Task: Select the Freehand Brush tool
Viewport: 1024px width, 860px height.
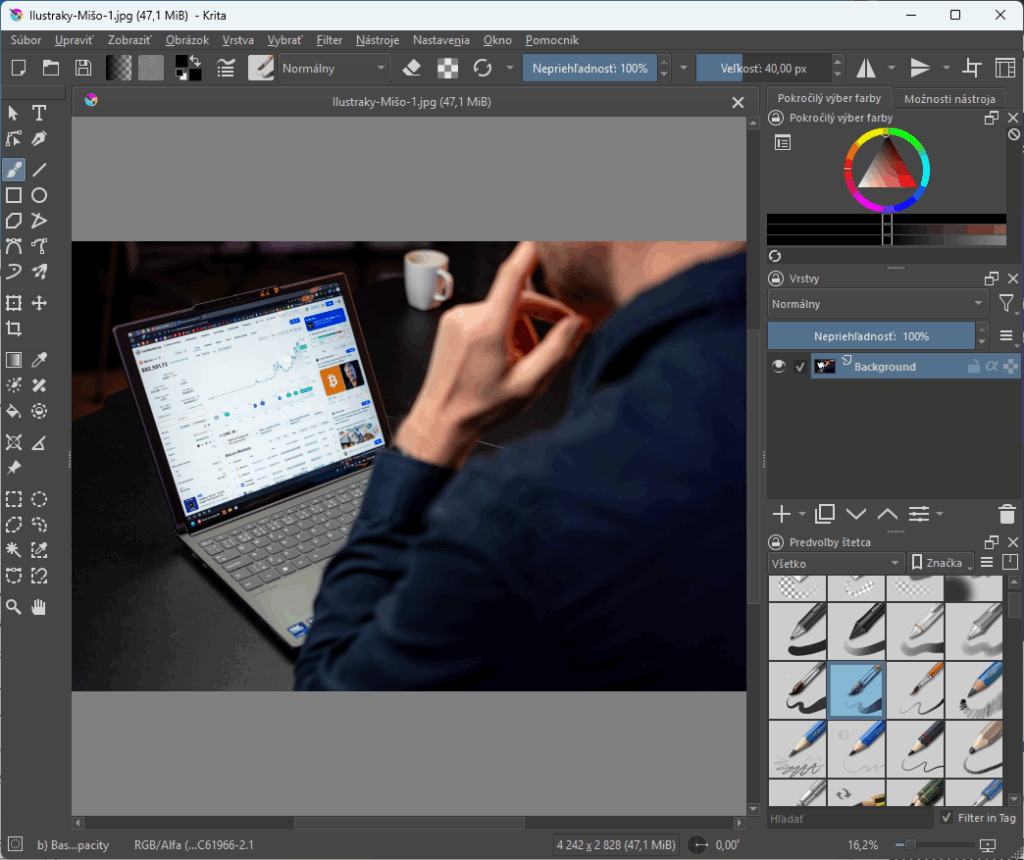Action: (x=14, y=170)
